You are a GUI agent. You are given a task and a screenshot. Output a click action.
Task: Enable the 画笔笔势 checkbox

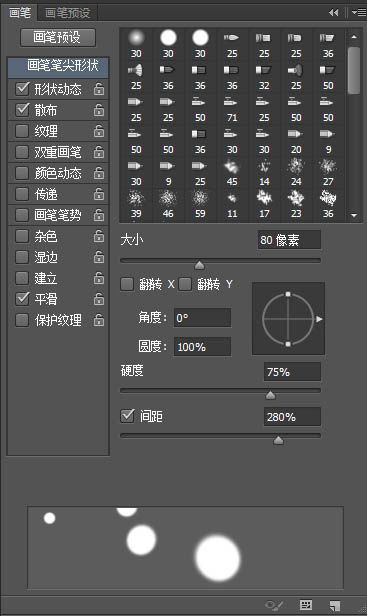click(x=22, y=215)
